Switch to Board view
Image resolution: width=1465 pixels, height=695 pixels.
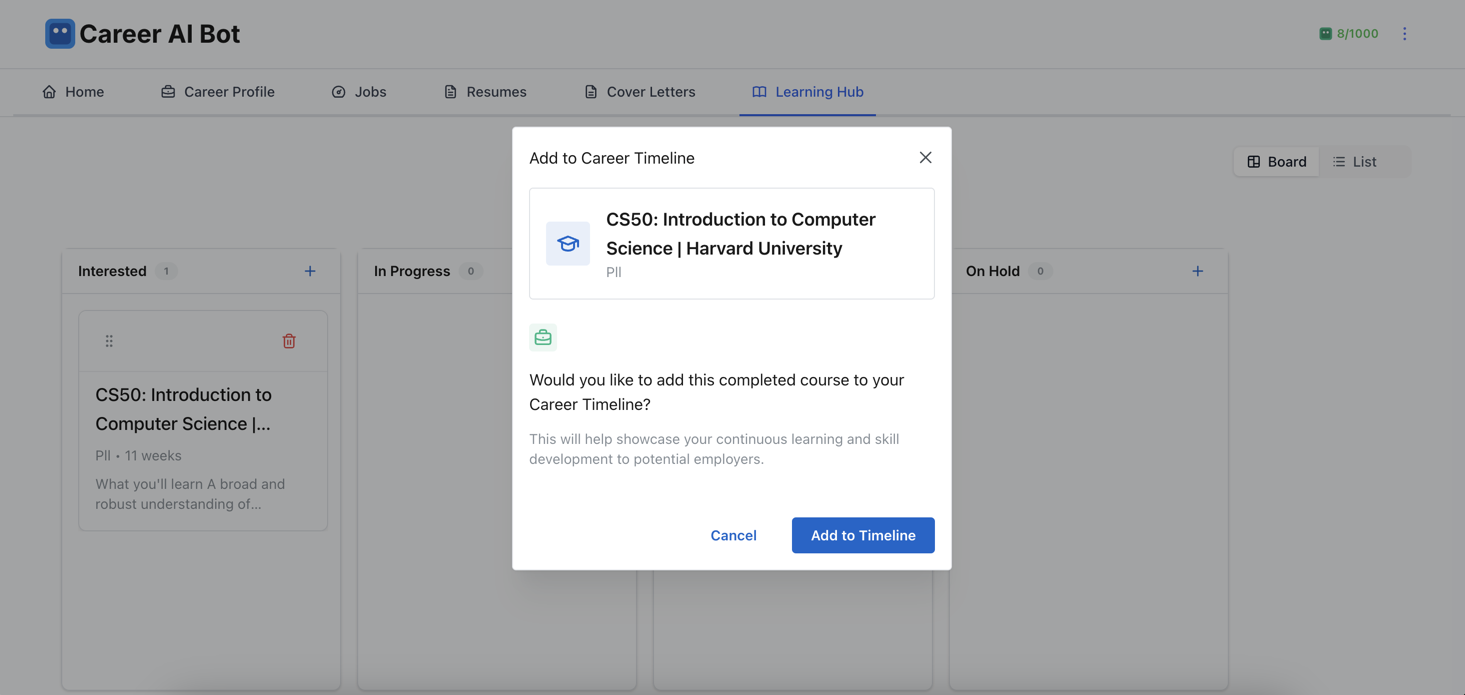pos(1277,162)
